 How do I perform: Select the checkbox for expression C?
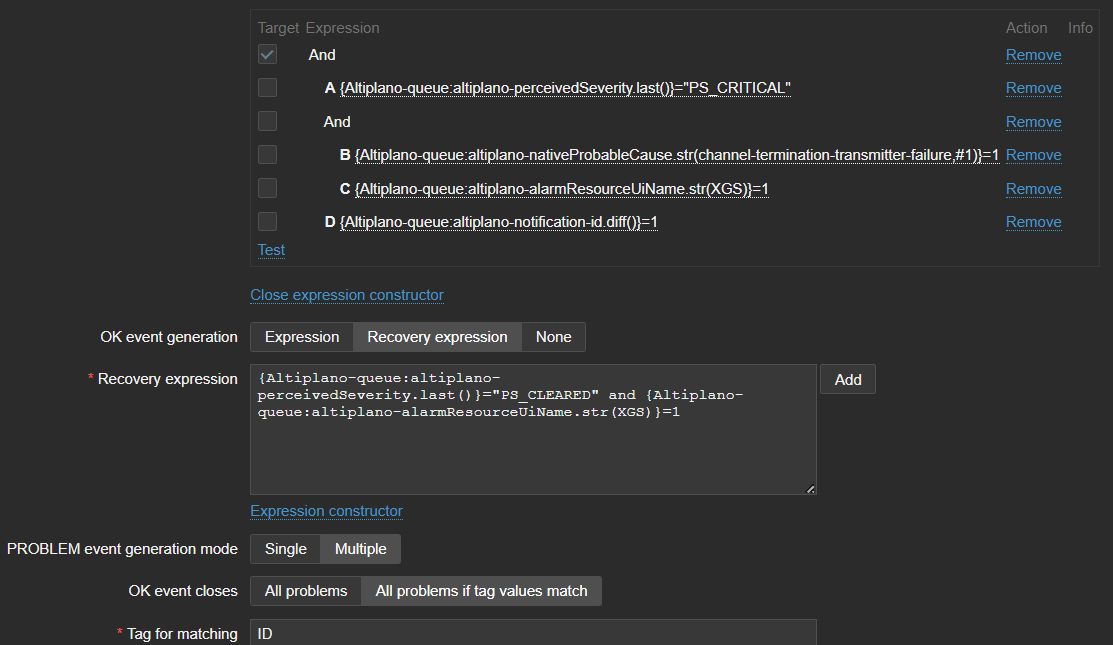tap(267, 188)
